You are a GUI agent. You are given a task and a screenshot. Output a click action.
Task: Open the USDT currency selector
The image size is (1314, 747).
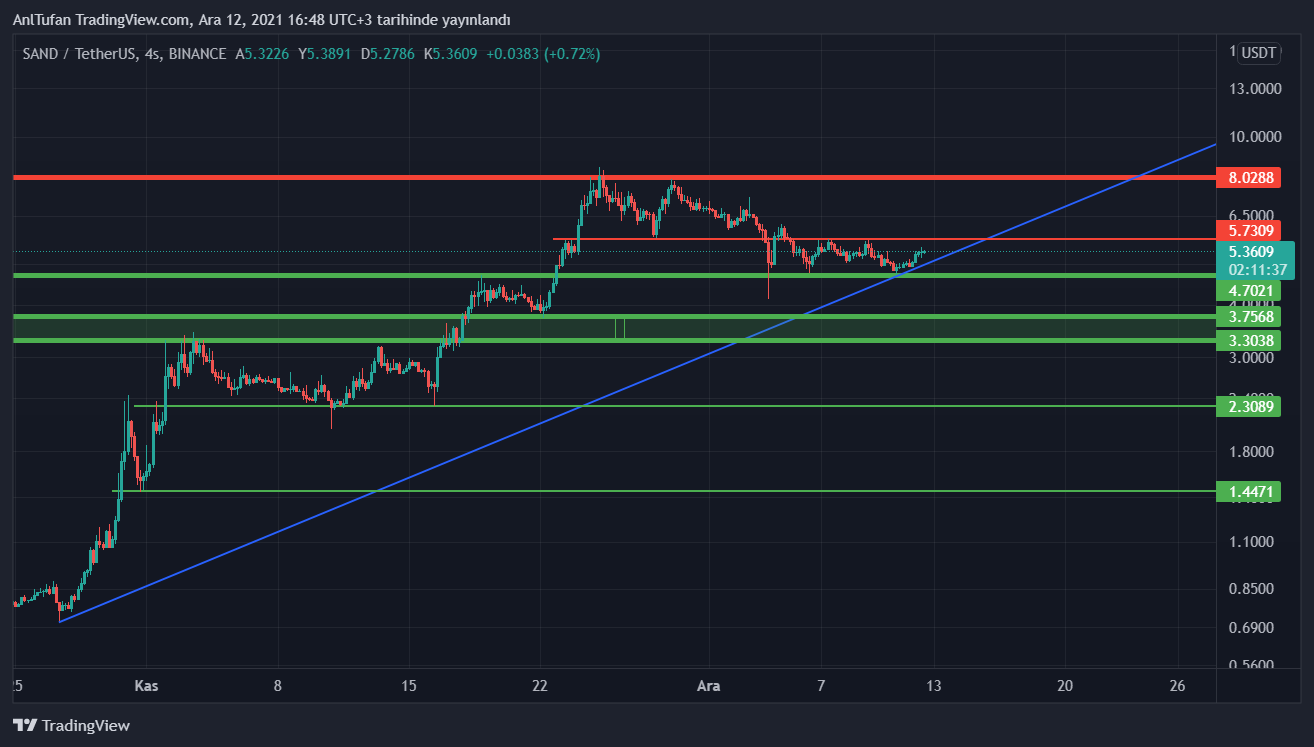1258,53
